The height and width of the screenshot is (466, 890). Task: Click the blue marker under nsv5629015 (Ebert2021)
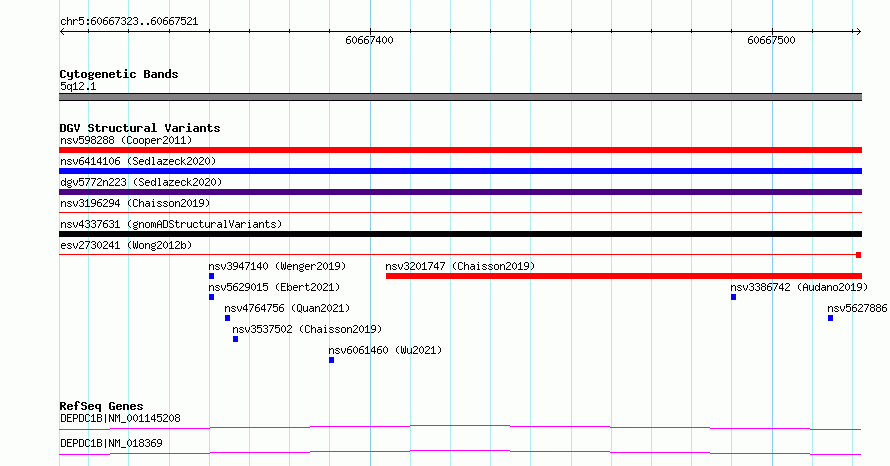(x=212, y=297)
